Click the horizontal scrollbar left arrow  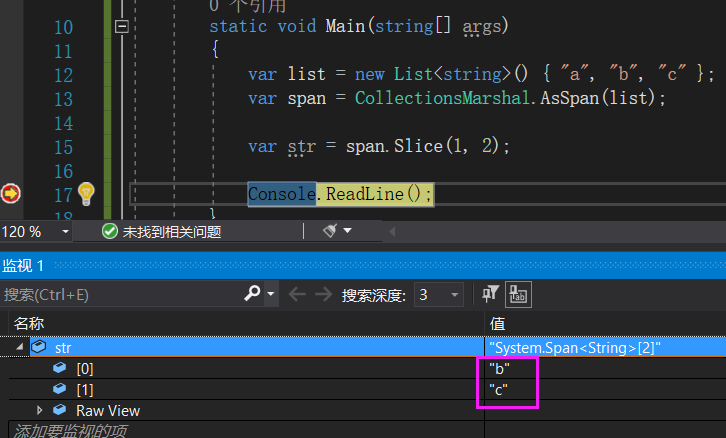click(x=392, y=231)
